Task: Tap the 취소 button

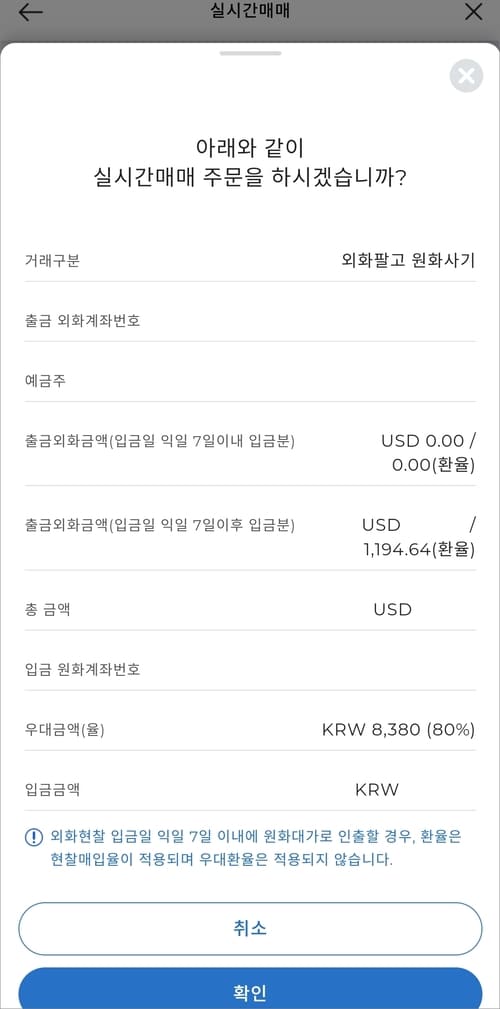Action: pos(250,929)
